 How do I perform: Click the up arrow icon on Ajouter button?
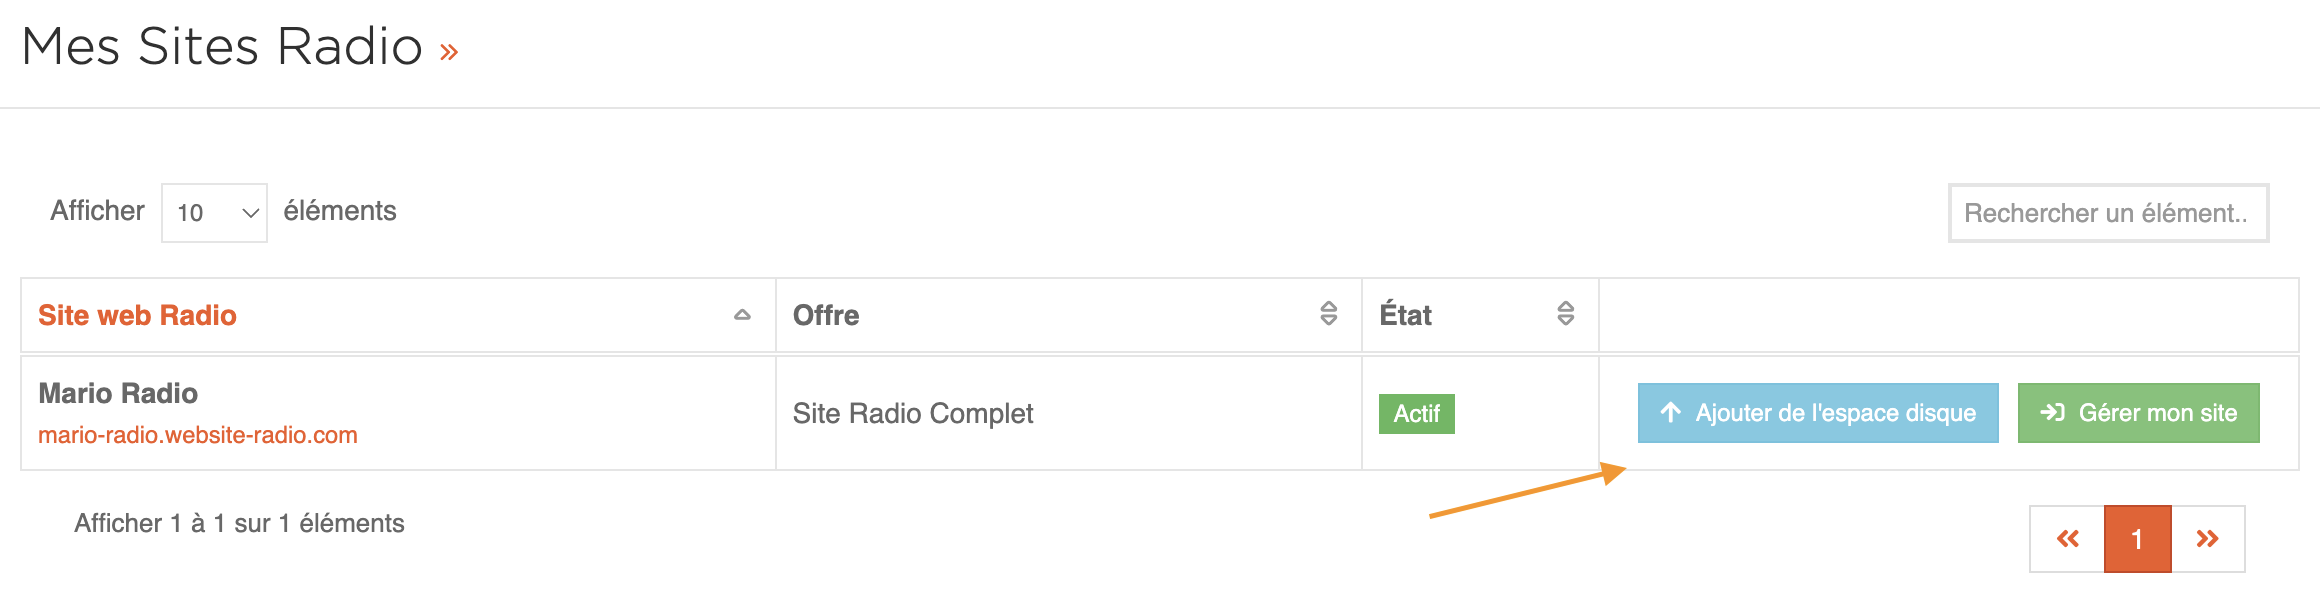coord(1670,412)
